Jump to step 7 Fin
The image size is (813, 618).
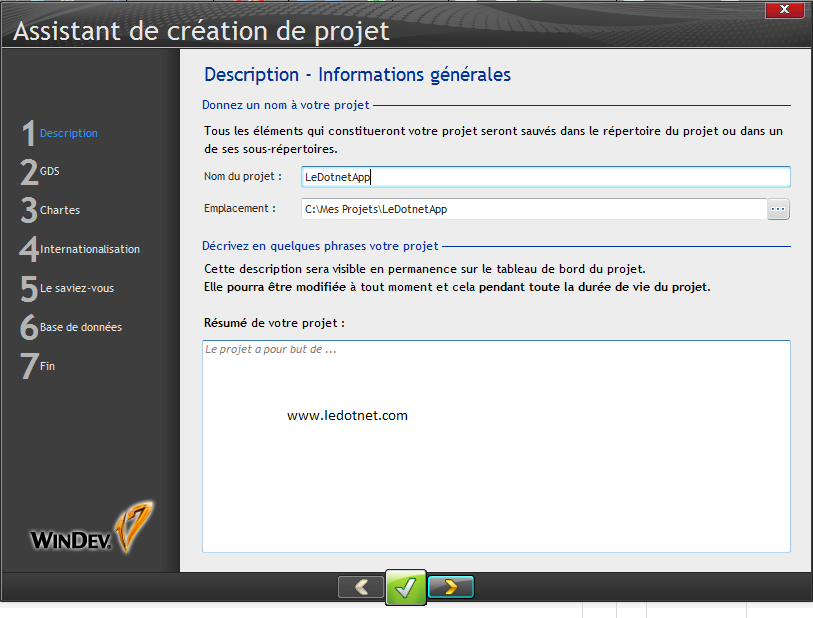click(x=44, y=366)
